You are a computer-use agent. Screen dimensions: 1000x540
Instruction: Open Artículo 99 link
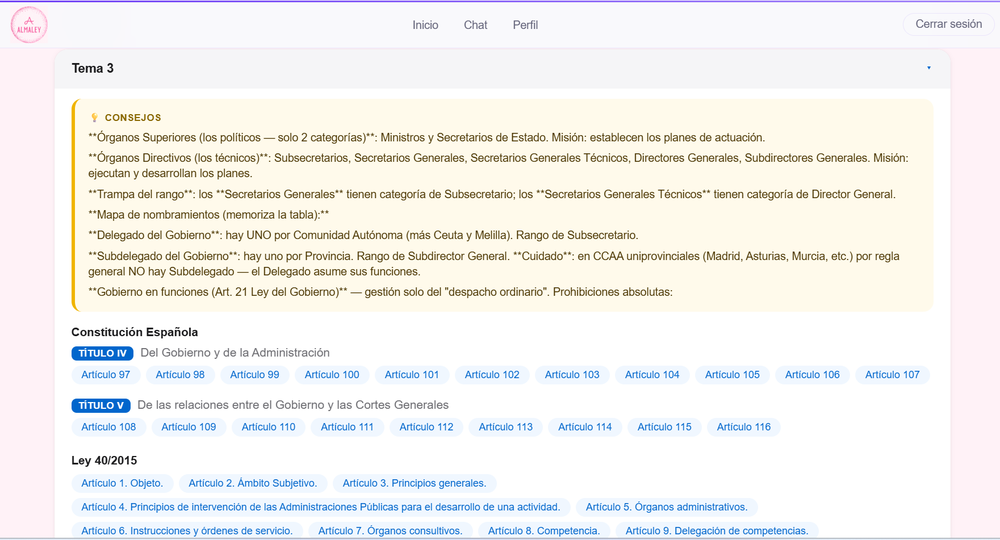[x=254, y=375]
